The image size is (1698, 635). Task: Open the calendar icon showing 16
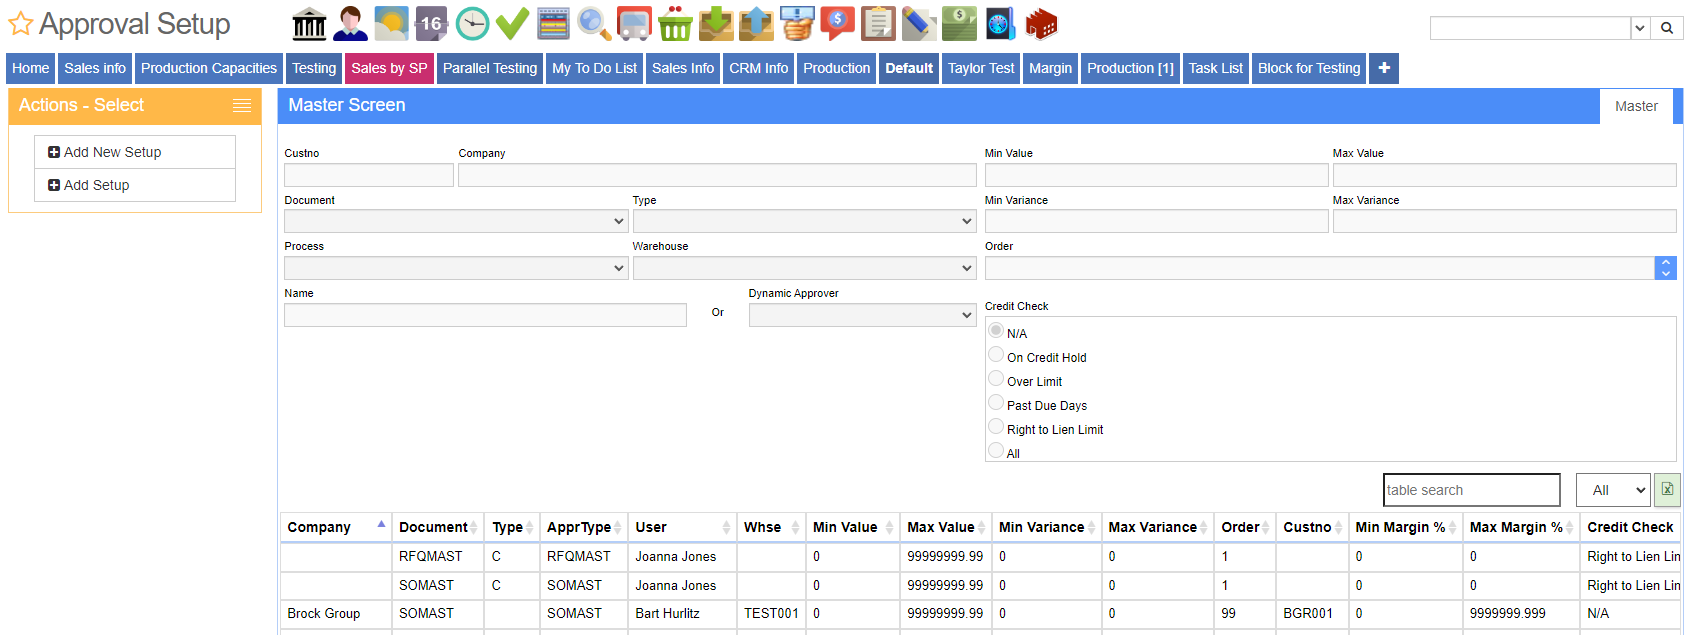431,24
